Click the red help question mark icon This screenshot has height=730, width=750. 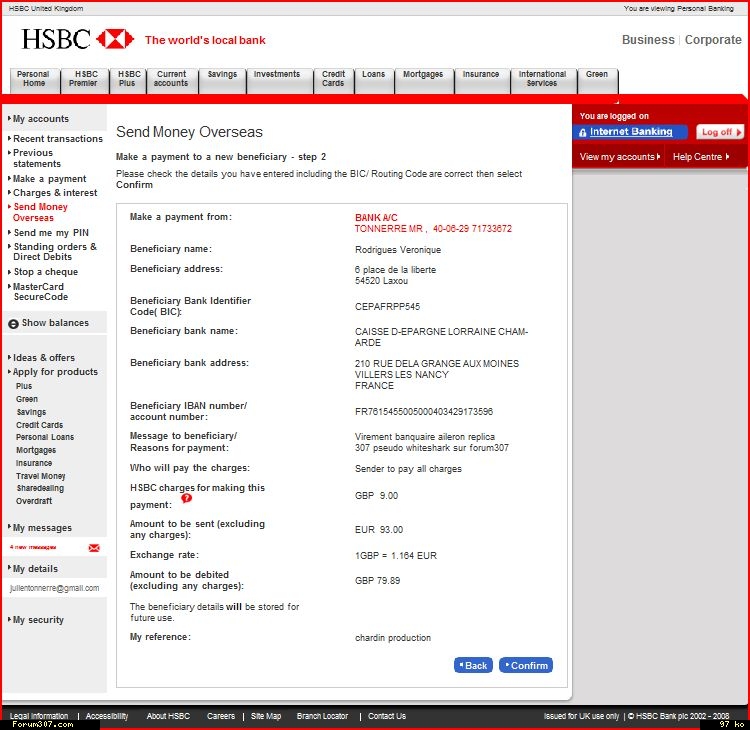pyautogui.click(x=186, y=499)
